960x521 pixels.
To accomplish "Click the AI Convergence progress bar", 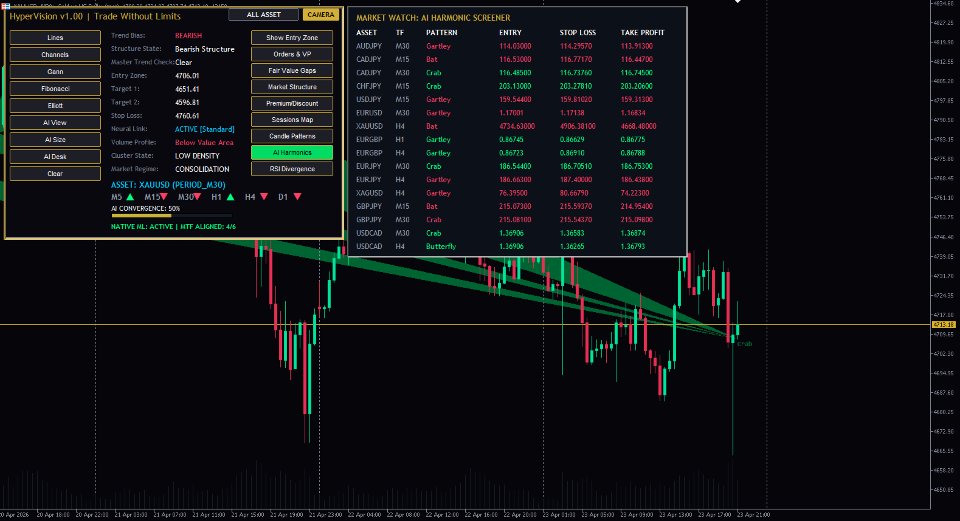I will 171,216.
